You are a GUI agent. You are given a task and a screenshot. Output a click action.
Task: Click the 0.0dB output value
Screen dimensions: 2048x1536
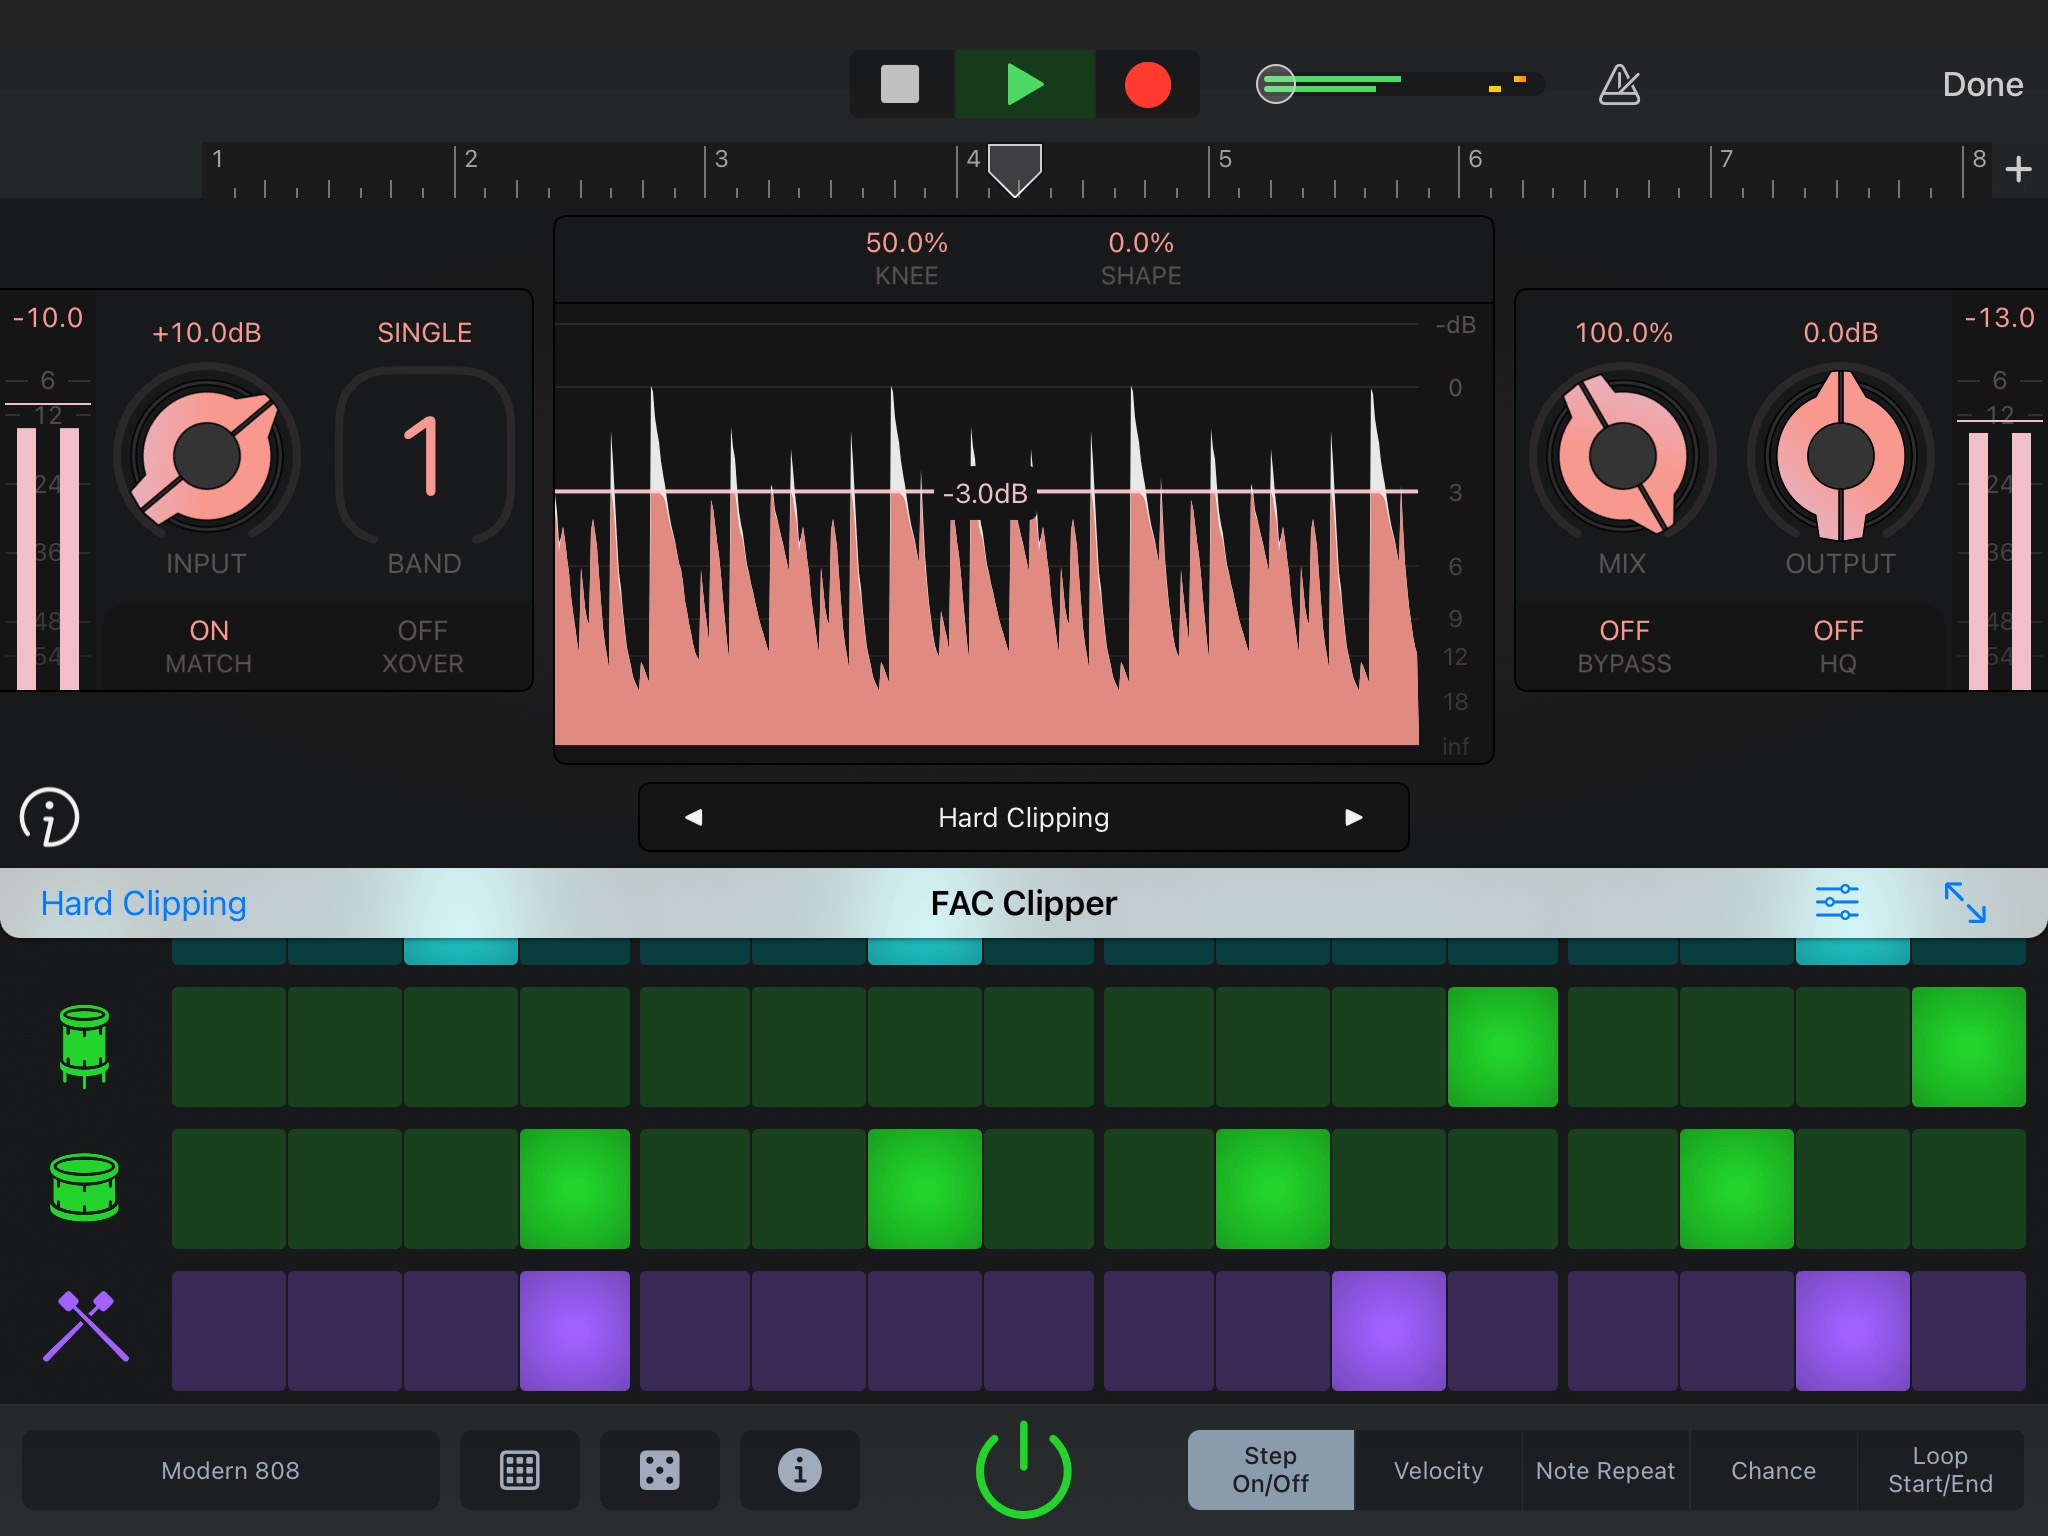point(1840,333)
